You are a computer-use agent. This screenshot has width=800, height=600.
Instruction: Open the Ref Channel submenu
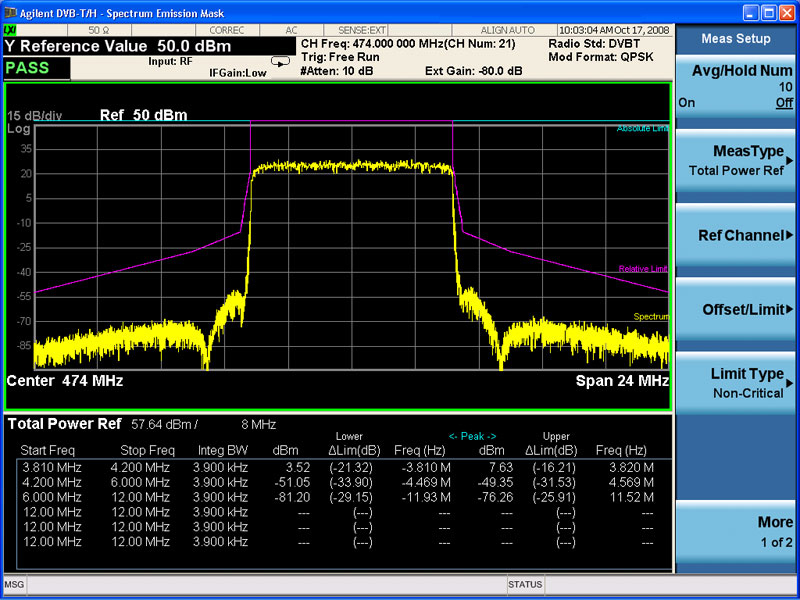pos(737,235)
